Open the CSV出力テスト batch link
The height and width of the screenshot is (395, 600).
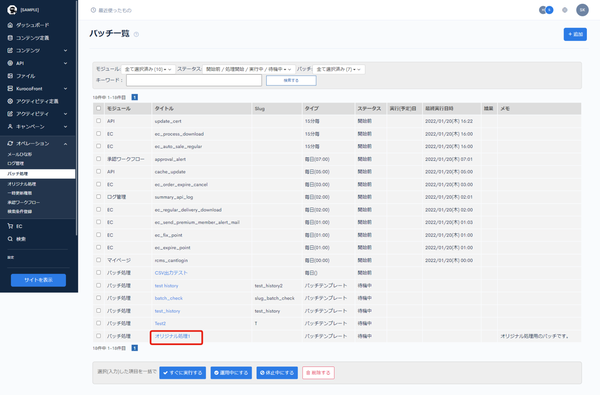coord(171,273)
